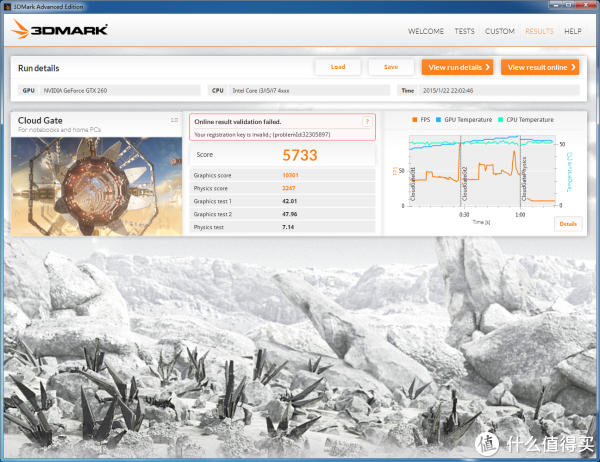
Task: Click the Graphics test 2 row
Action: (x=282, y=214)
